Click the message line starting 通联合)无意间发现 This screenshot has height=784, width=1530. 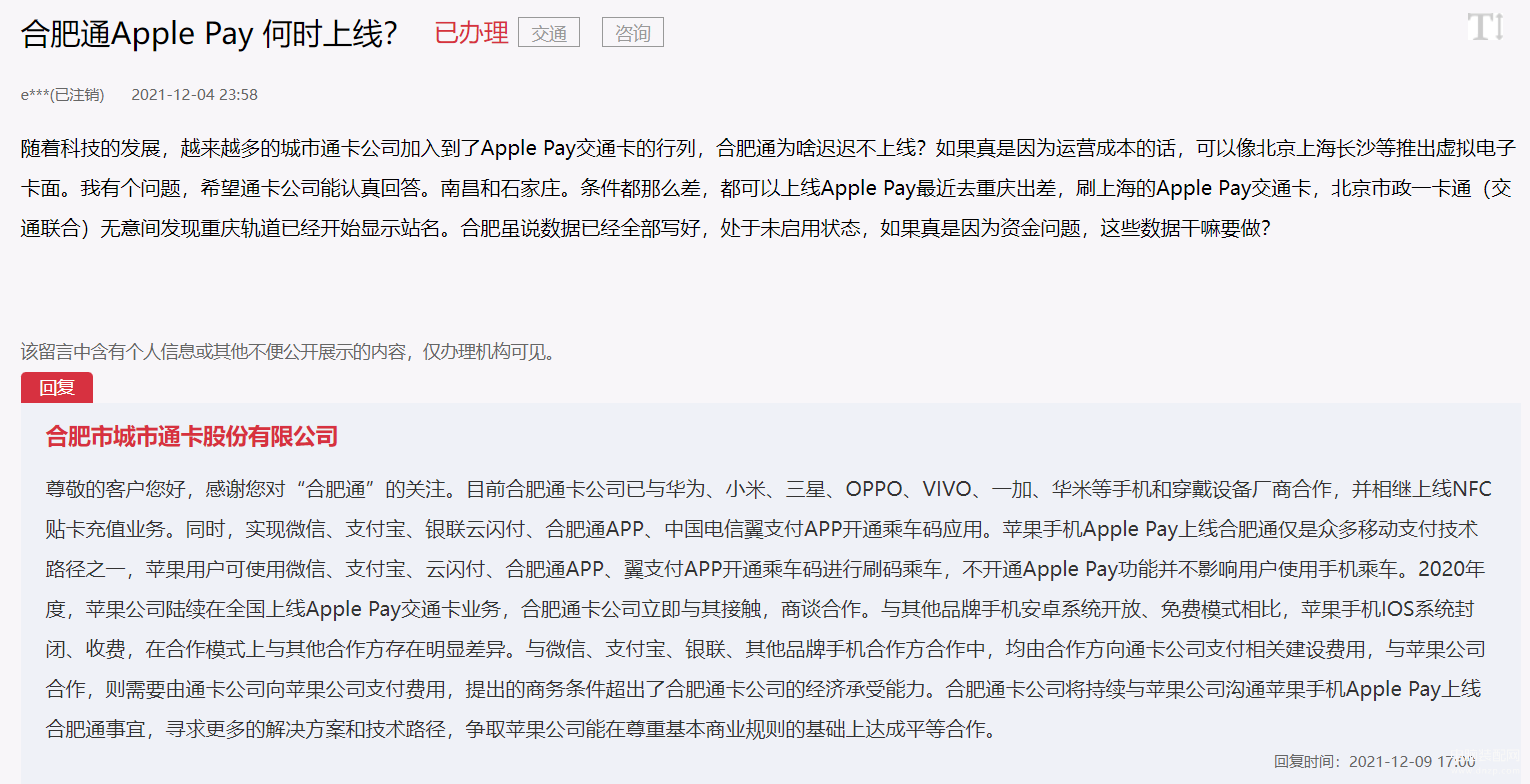646,227
